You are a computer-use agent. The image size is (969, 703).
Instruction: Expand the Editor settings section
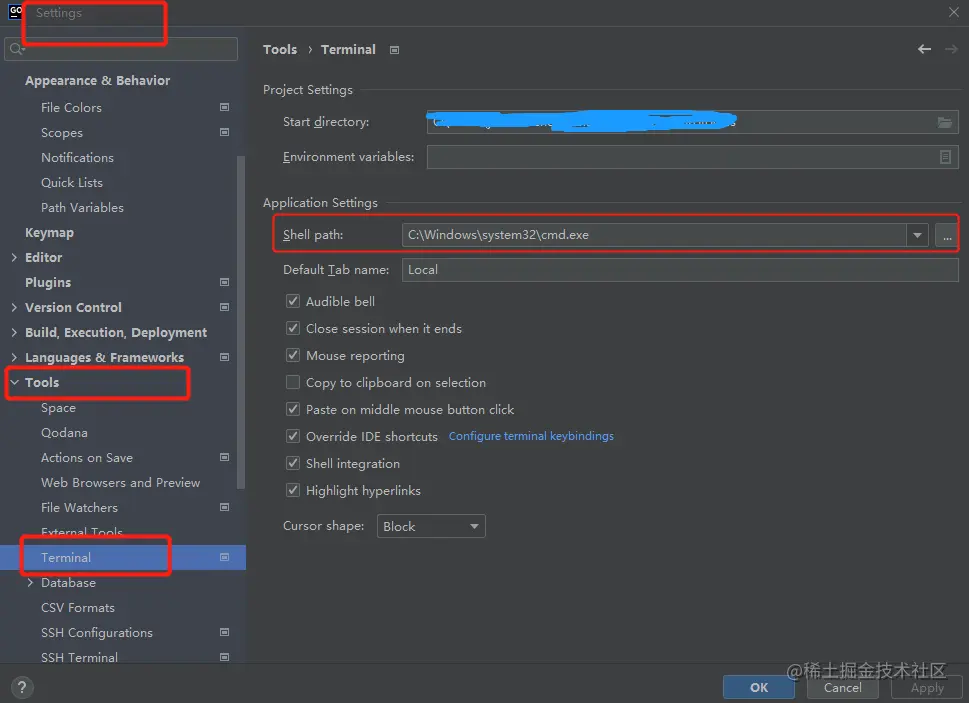pos(14,257)
